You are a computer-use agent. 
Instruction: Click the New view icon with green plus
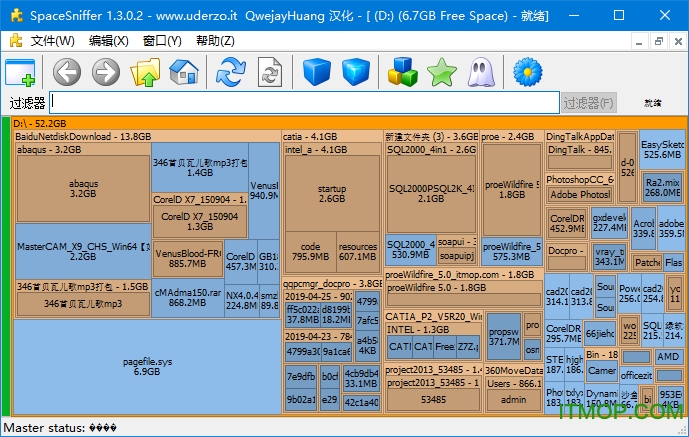point(20,72)
